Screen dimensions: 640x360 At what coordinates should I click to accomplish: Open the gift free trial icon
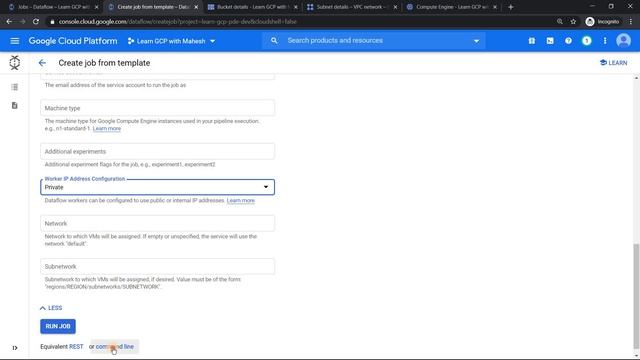[x=531, y=41]
